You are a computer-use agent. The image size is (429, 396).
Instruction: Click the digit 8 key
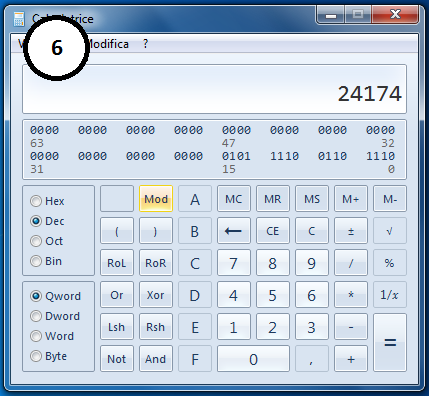(x=273, y=263)
